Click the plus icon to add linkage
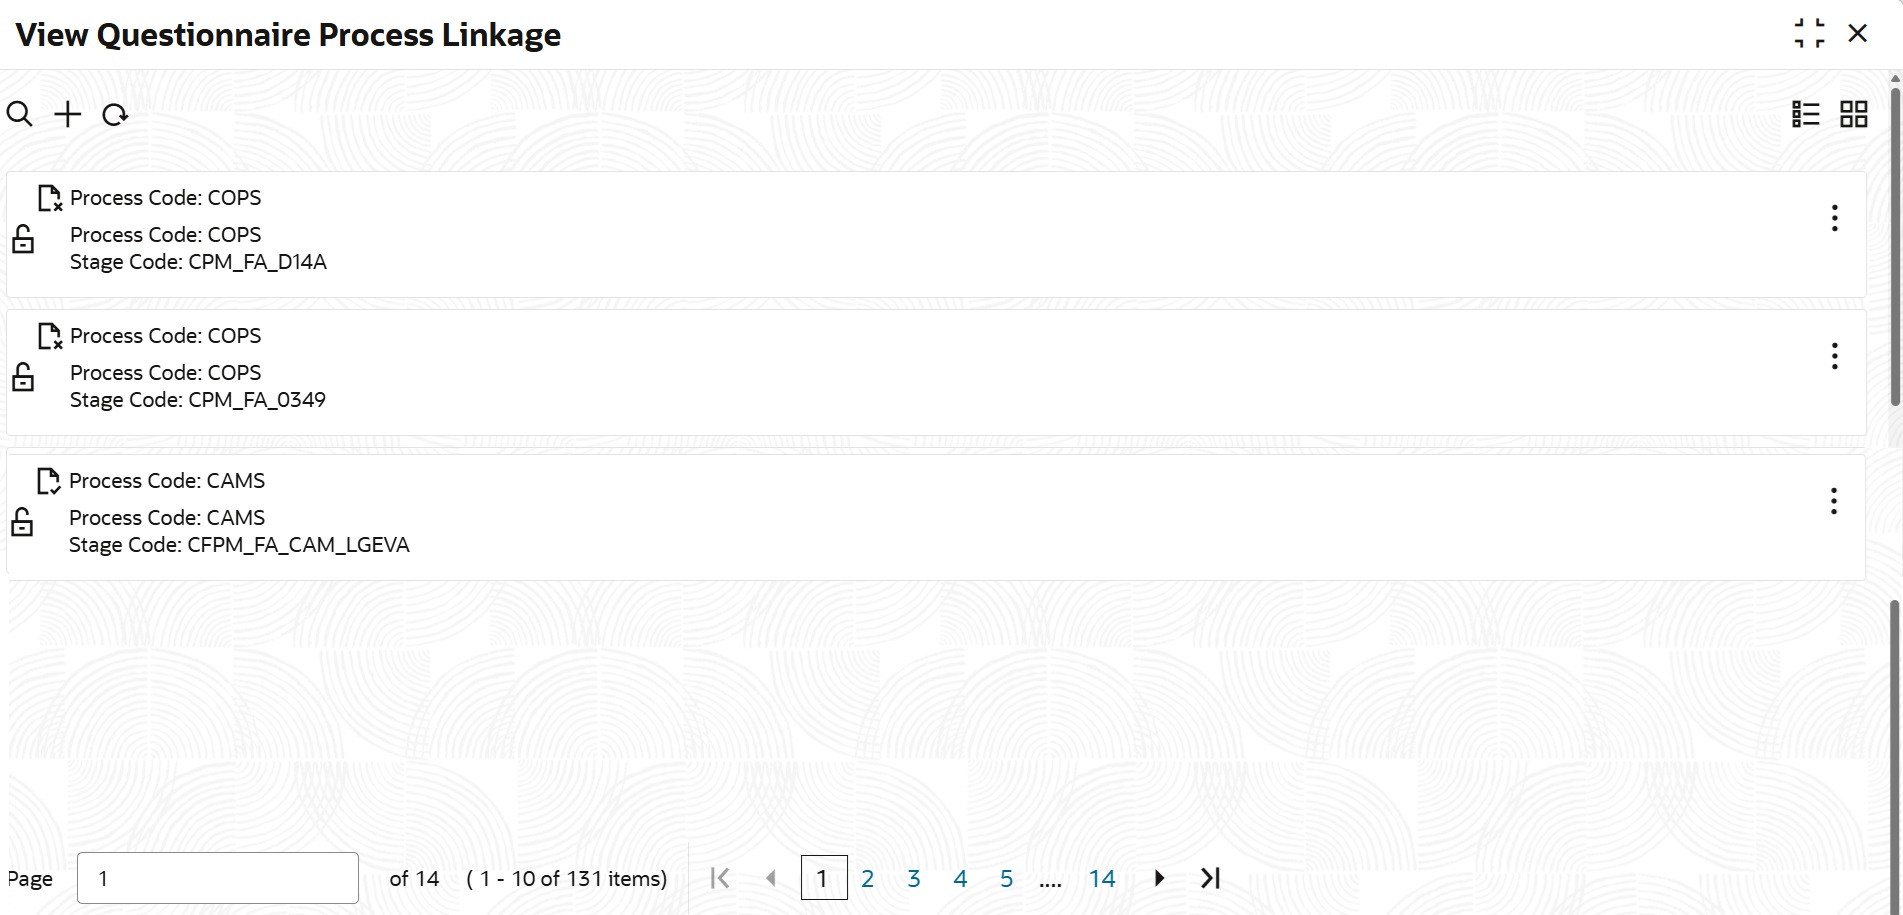 pos(67,114)
